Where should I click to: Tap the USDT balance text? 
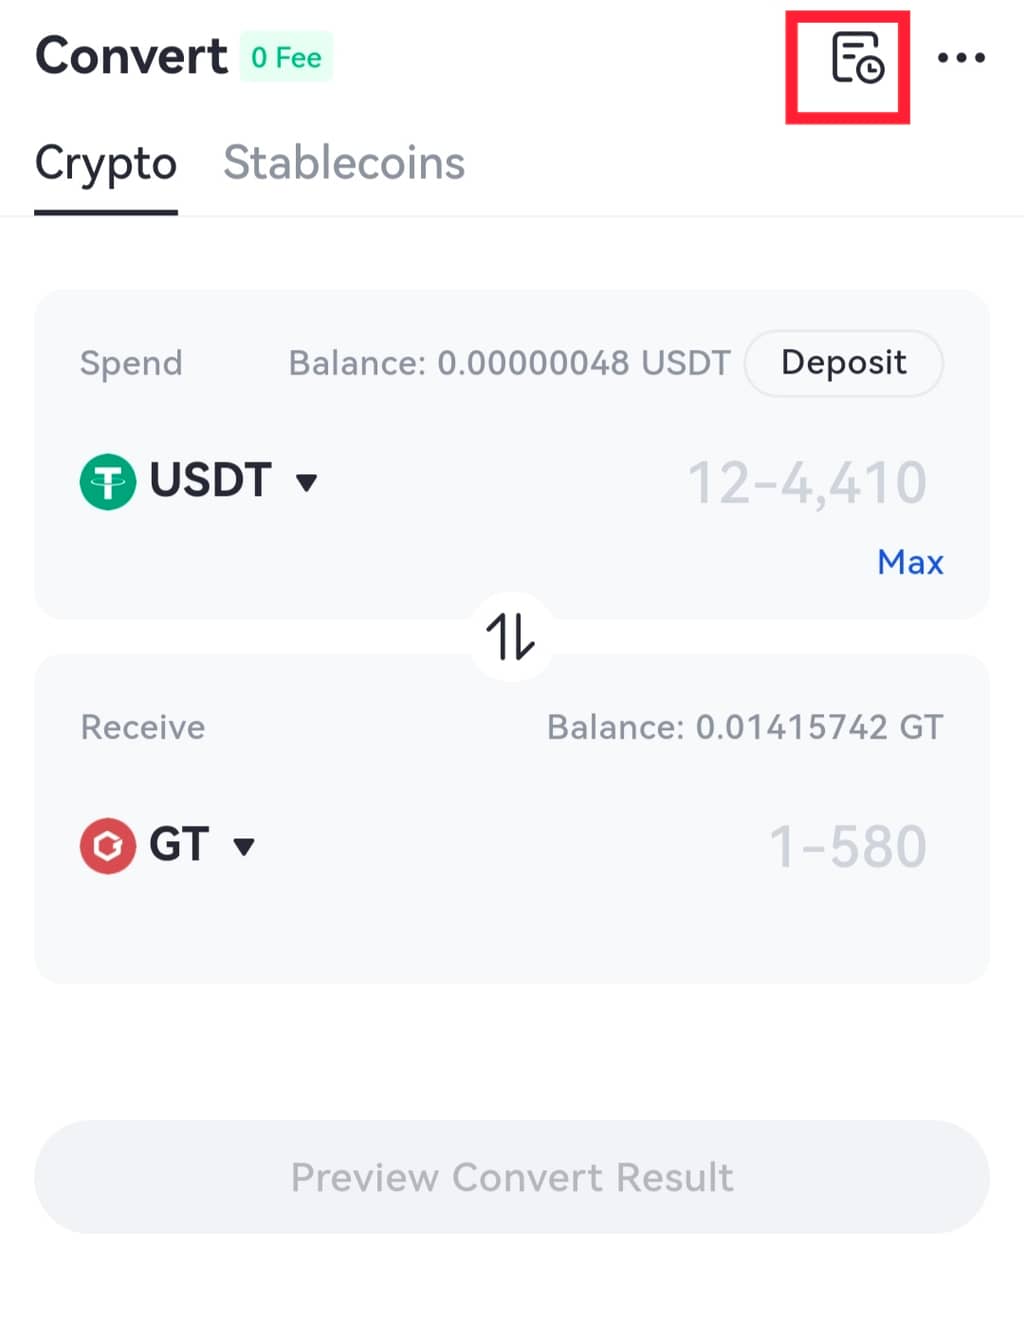click(x=509, y=363)
